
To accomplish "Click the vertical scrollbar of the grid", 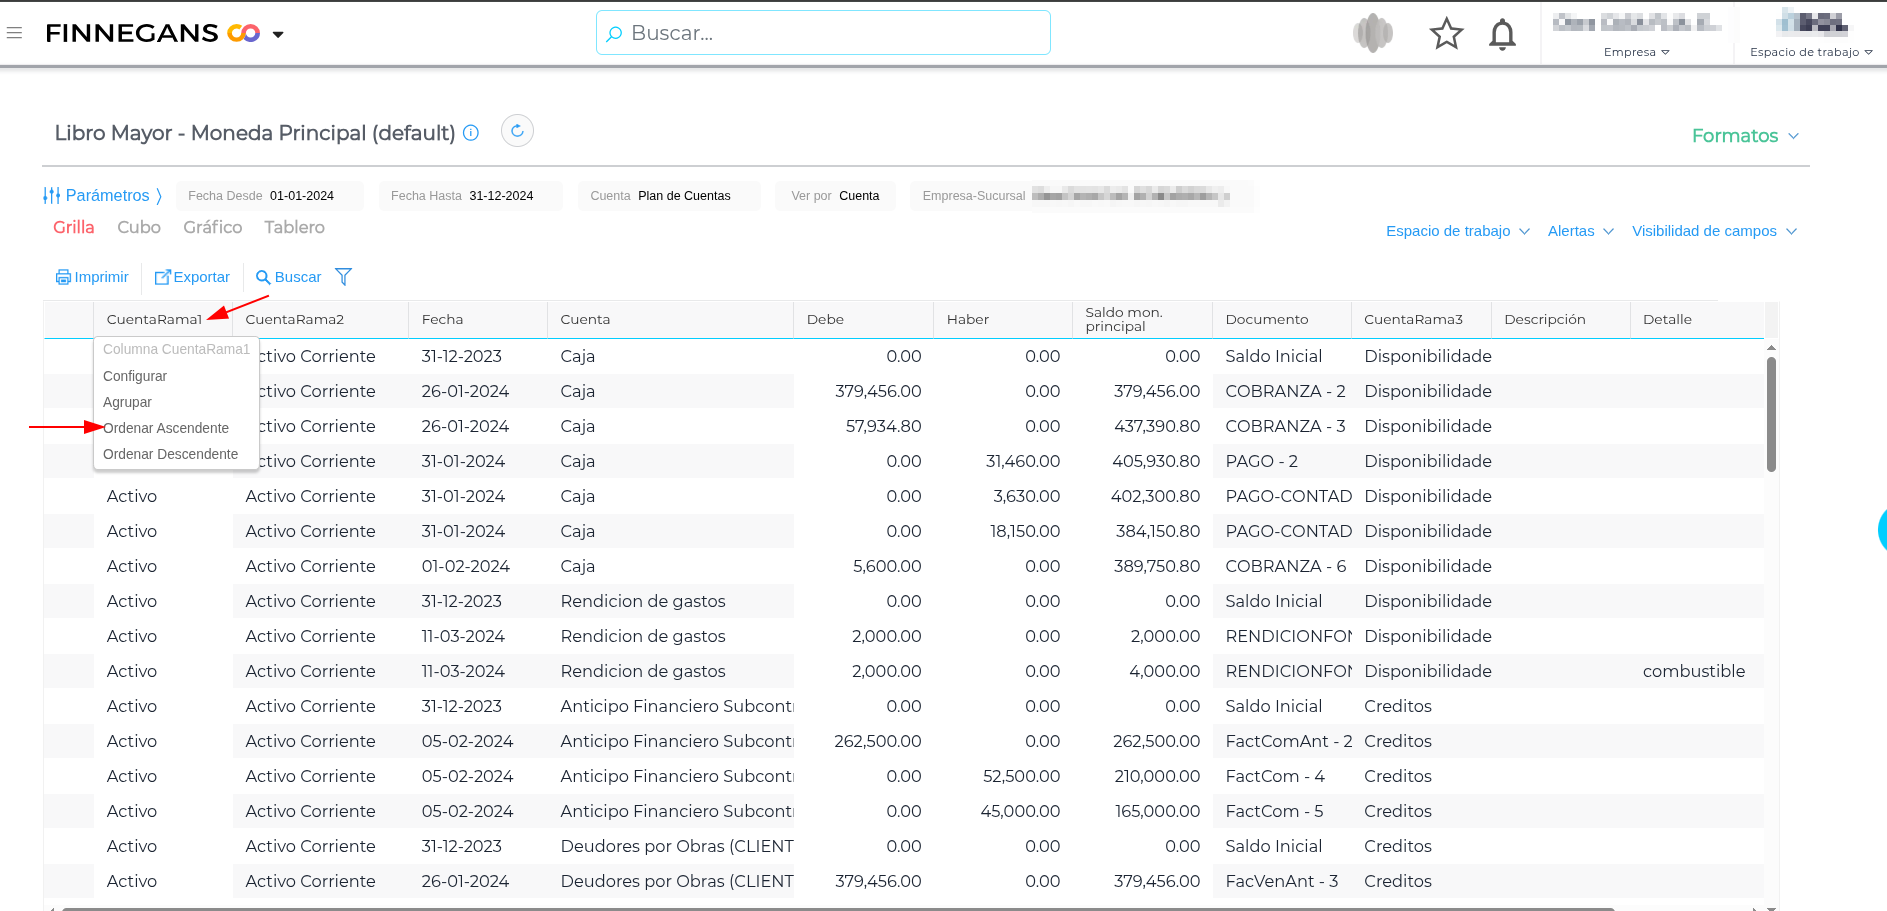I will 1771,414.
